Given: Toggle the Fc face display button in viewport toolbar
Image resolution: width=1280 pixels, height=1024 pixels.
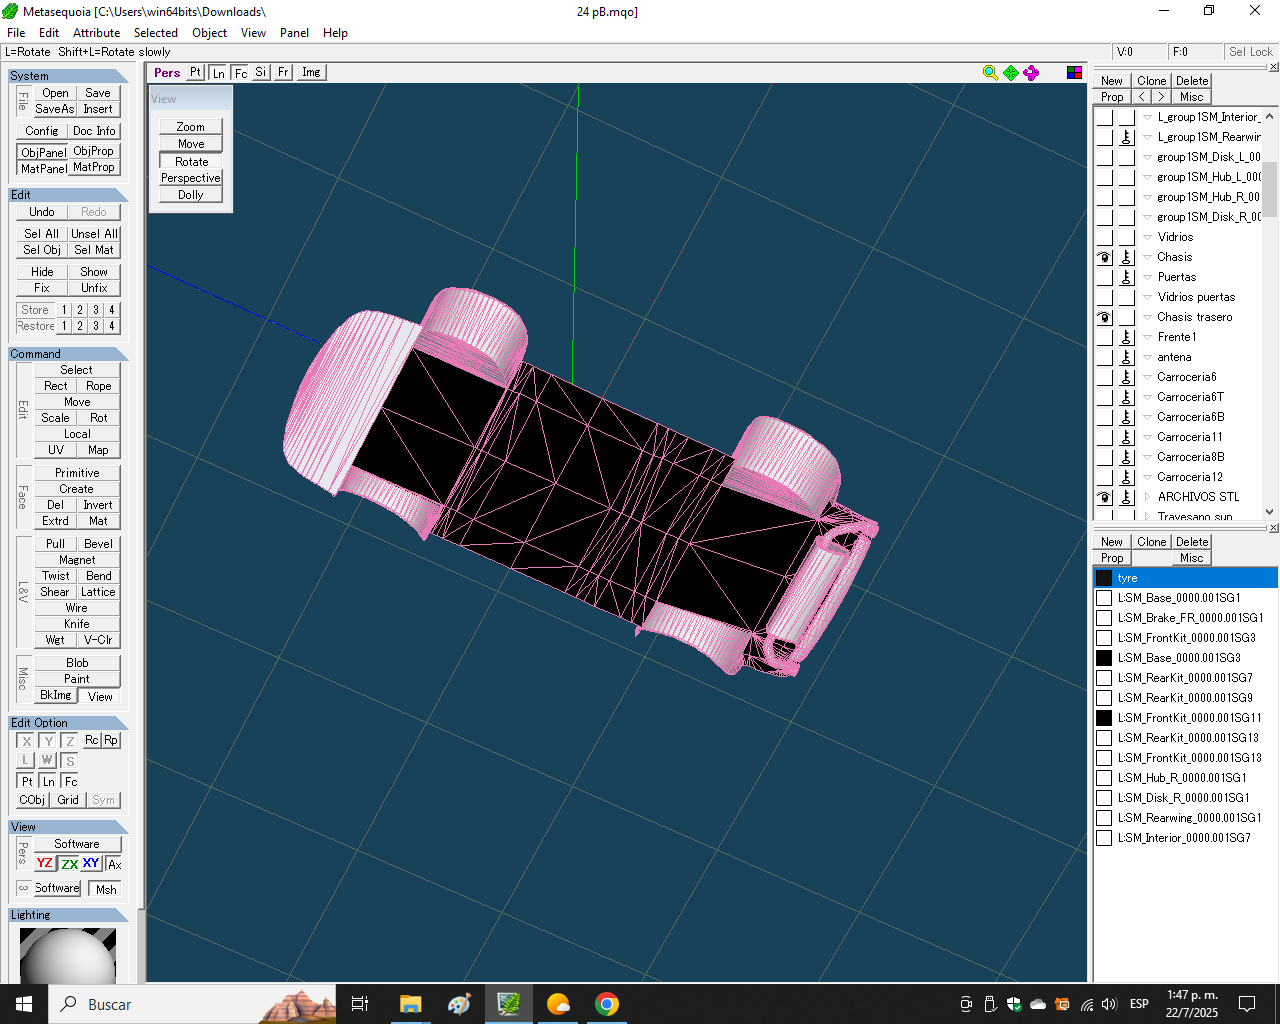Looking at the screenshot, I should tap(241, 73).
